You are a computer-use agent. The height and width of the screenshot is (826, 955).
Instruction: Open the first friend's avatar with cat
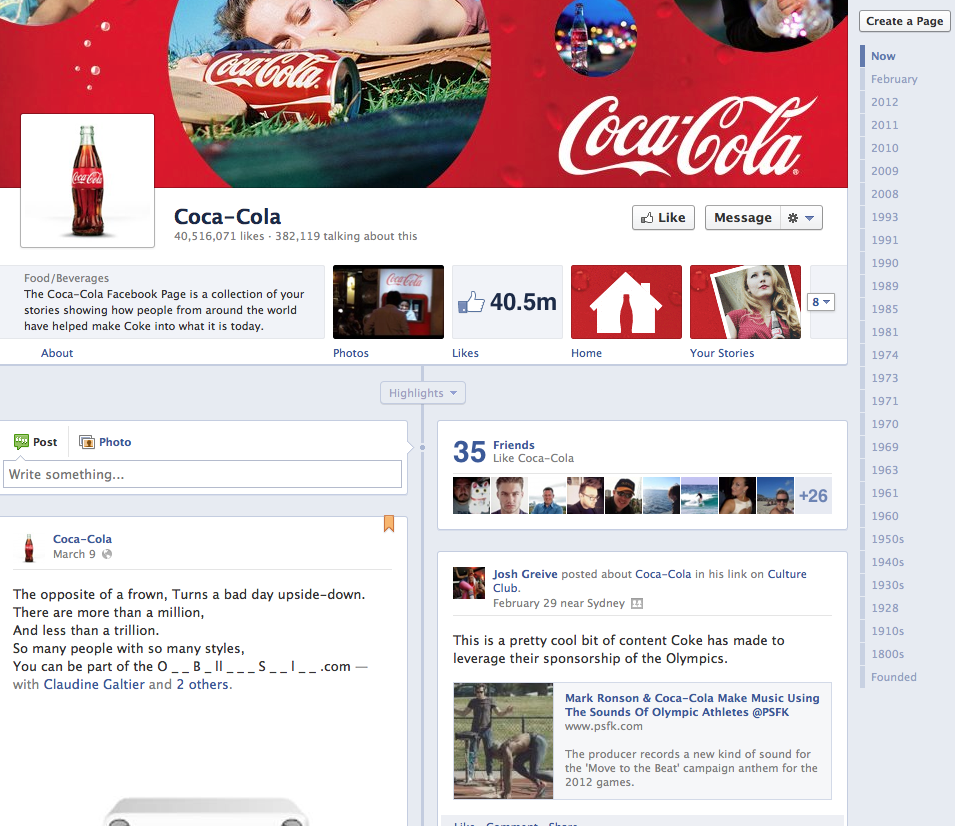471,495
